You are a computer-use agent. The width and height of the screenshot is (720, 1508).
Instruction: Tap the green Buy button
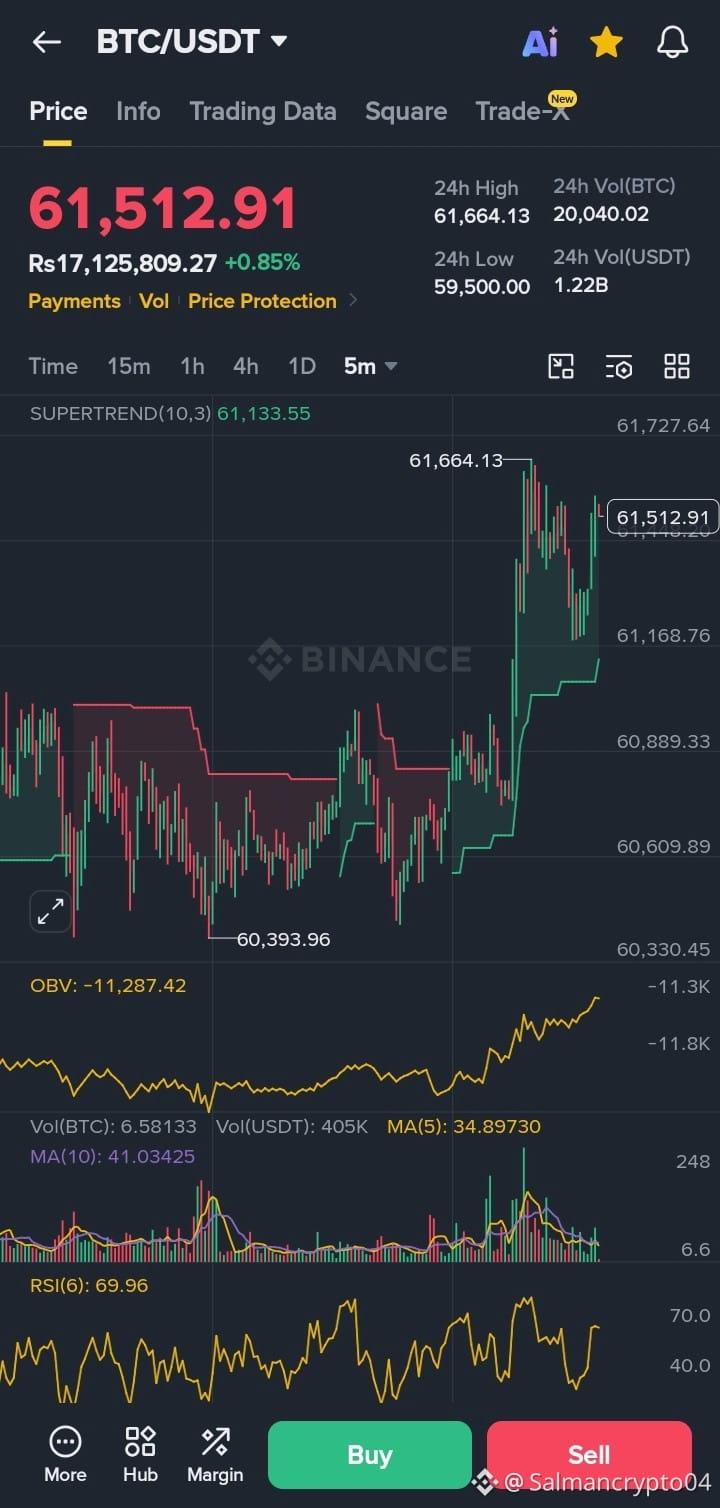click(369, 1455)
